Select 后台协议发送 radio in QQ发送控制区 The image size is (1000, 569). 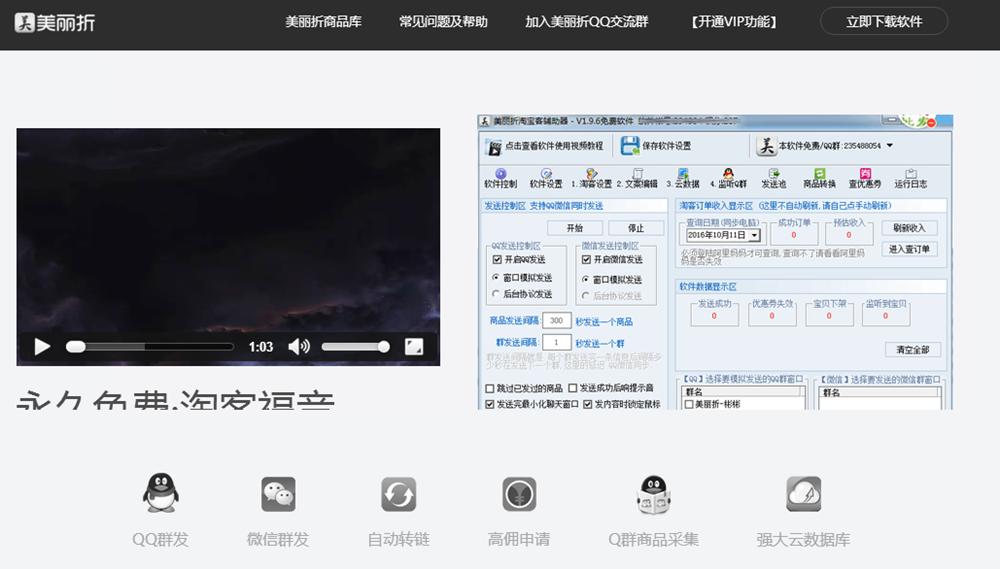(x=497, y=295)
